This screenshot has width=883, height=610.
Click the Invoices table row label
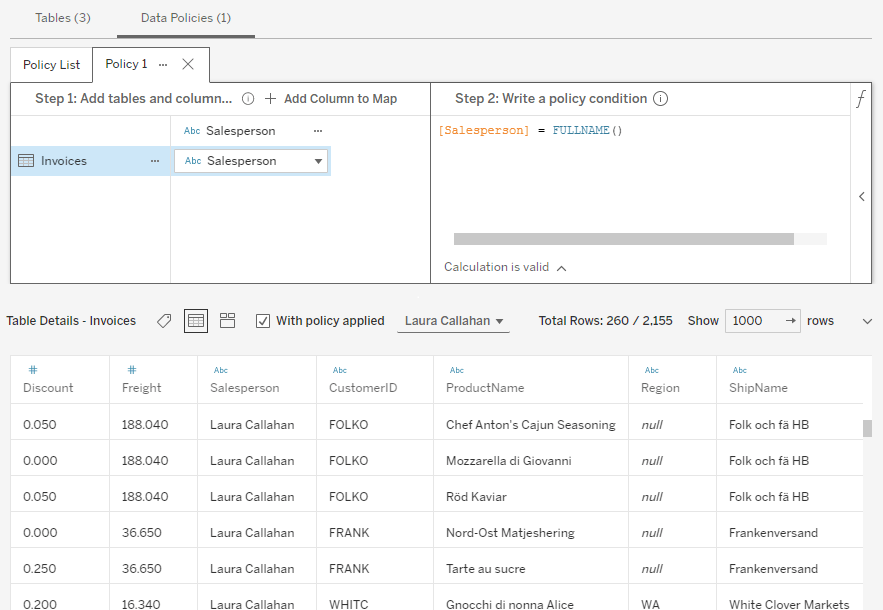(x=64, y=161)
